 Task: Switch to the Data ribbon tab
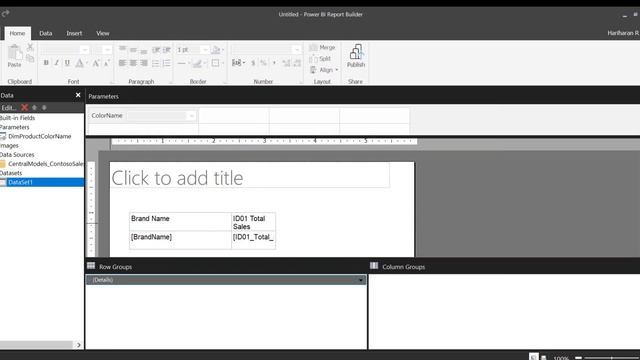[x=46, y=33]
